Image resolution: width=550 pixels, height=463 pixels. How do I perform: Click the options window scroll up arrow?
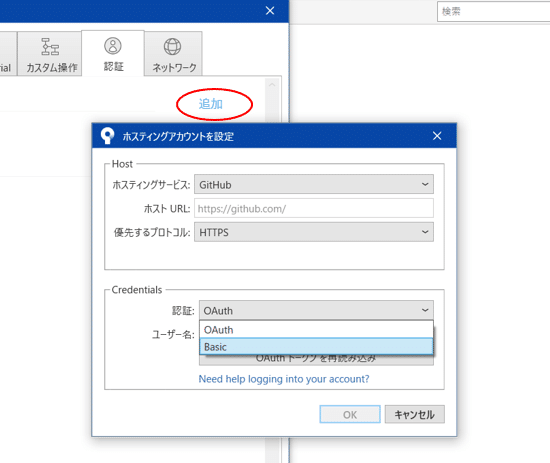click(272, 85)
